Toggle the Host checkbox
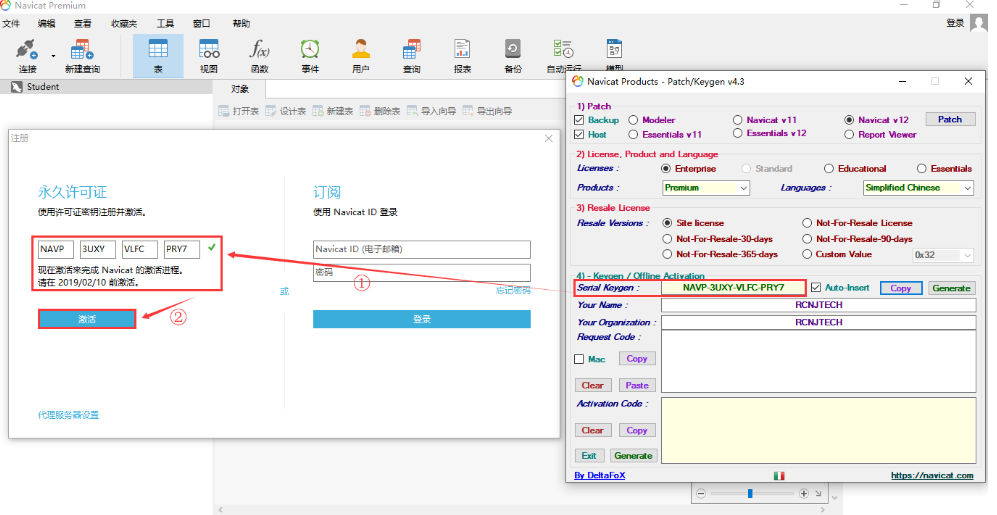This screenshot has width=997, height=515. point(579,134)
